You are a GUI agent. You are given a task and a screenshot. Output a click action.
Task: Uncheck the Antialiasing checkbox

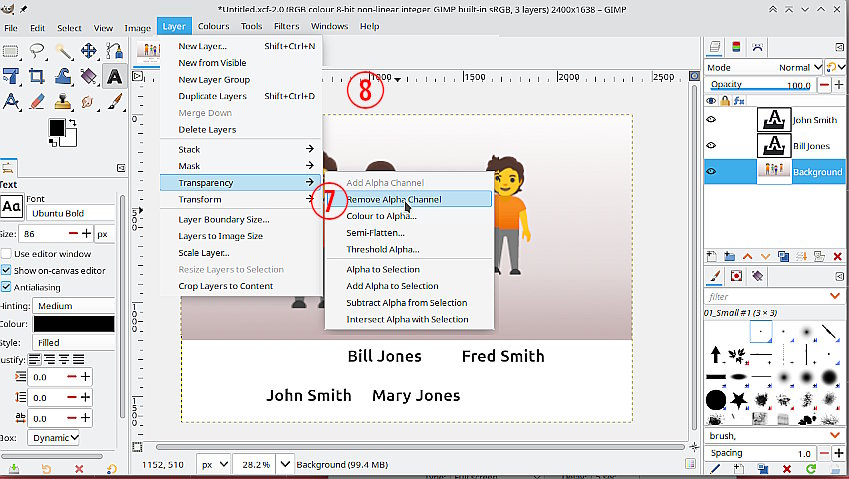click(x=7, y=288)
